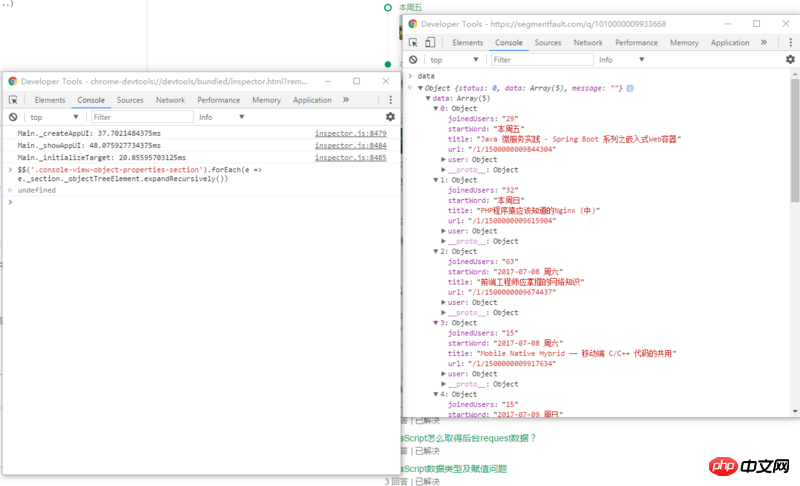
Task: Clear console icon in left DevTools window
Action: coord(13,117)
